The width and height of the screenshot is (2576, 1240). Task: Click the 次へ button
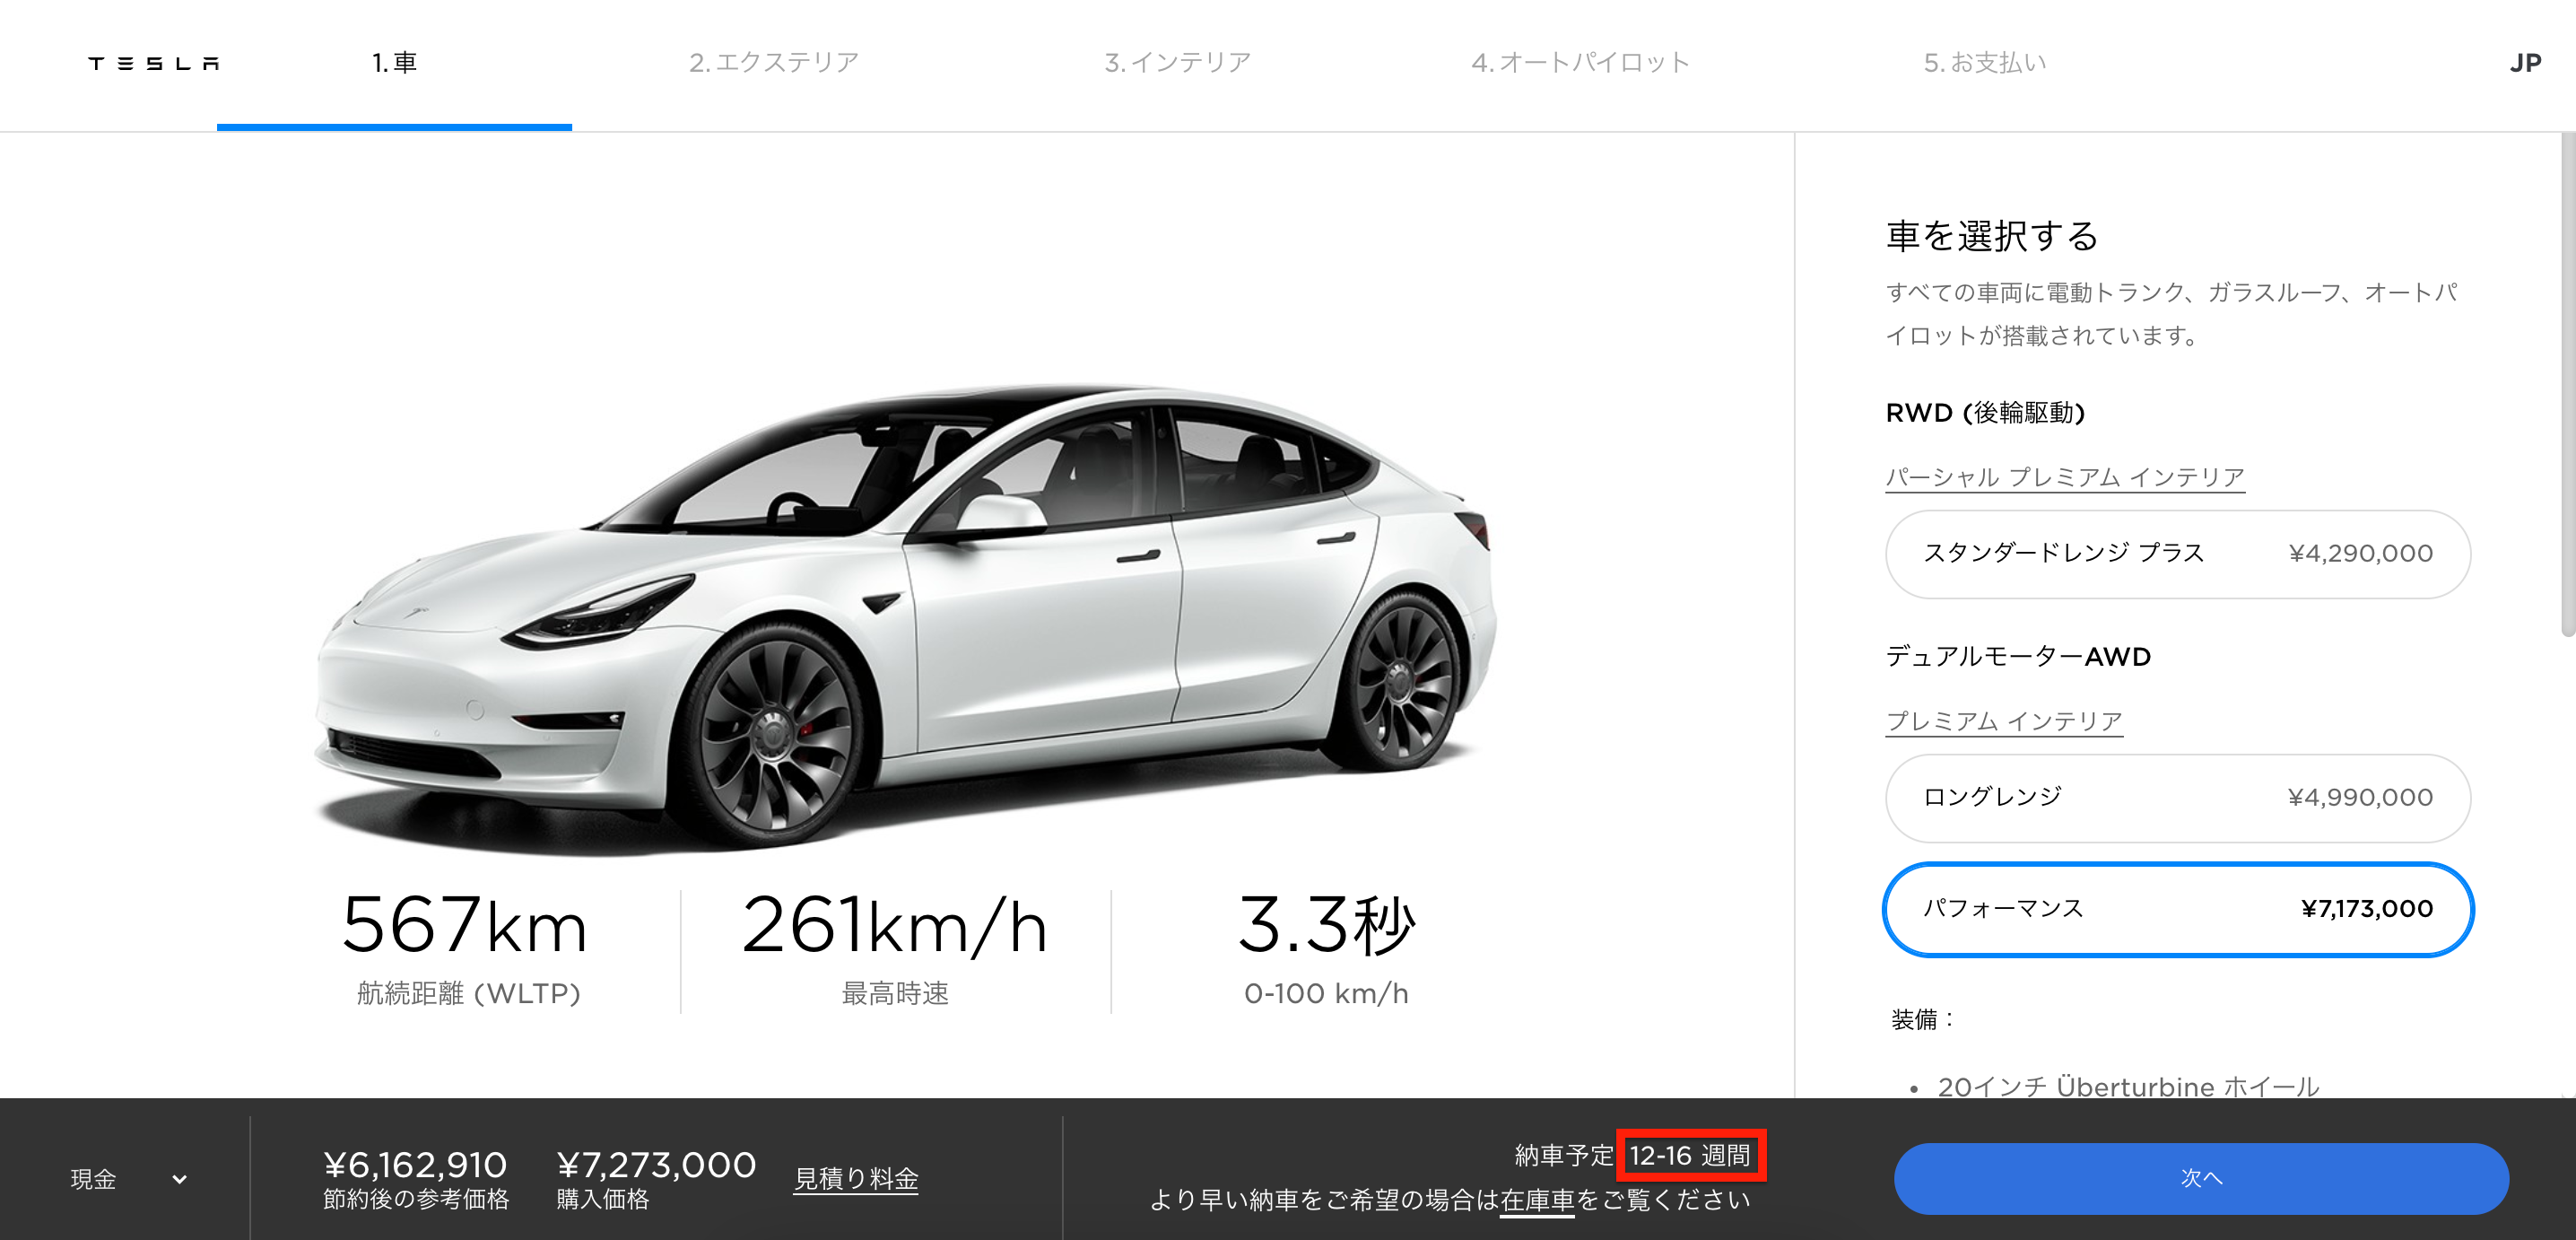coord(2201,1178)
